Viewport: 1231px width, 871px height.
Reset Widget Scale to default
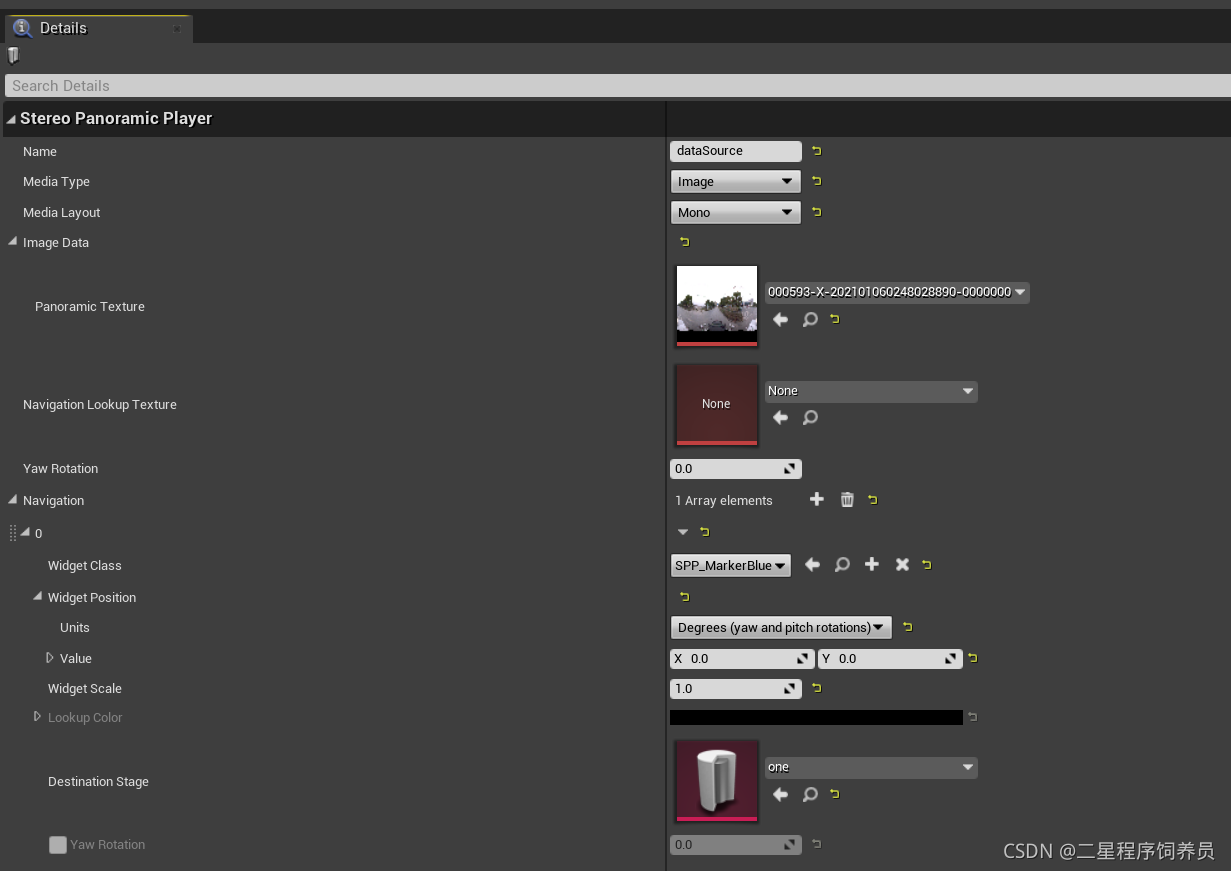click(816, 688)
